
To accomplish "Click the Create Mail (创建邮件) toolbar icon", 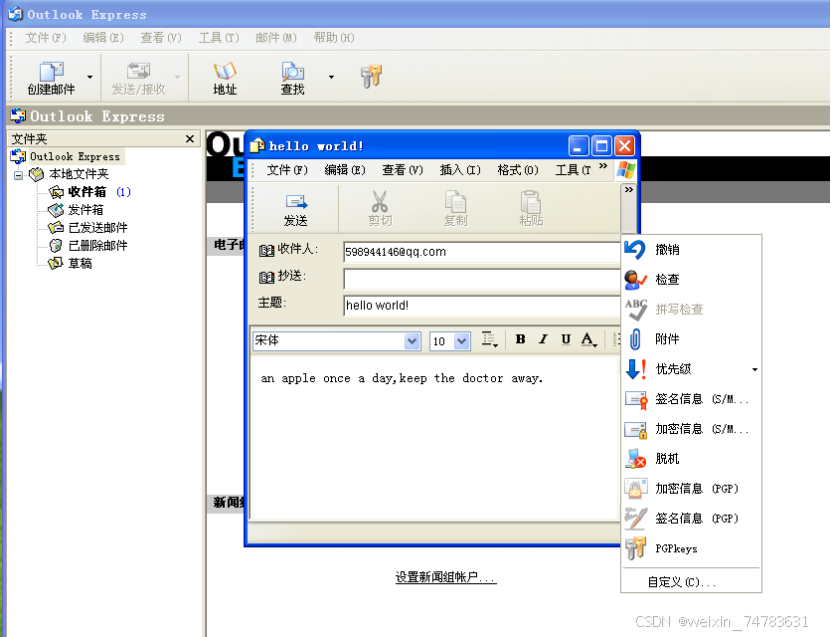I will click(51, 77).
